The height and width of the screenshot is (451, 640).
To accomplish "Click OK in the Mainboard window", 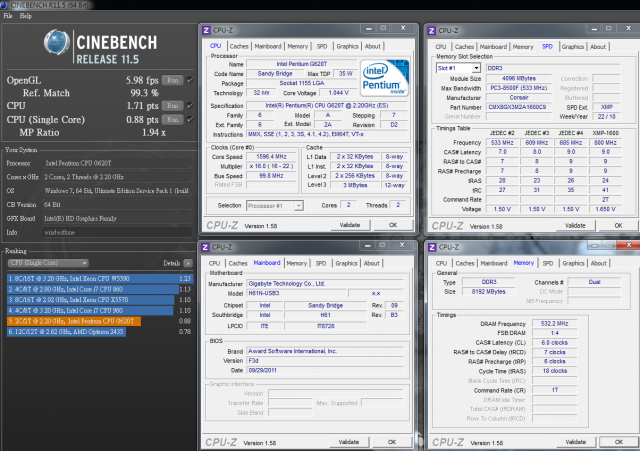I will pyautogui.click(x=392, y=442).
